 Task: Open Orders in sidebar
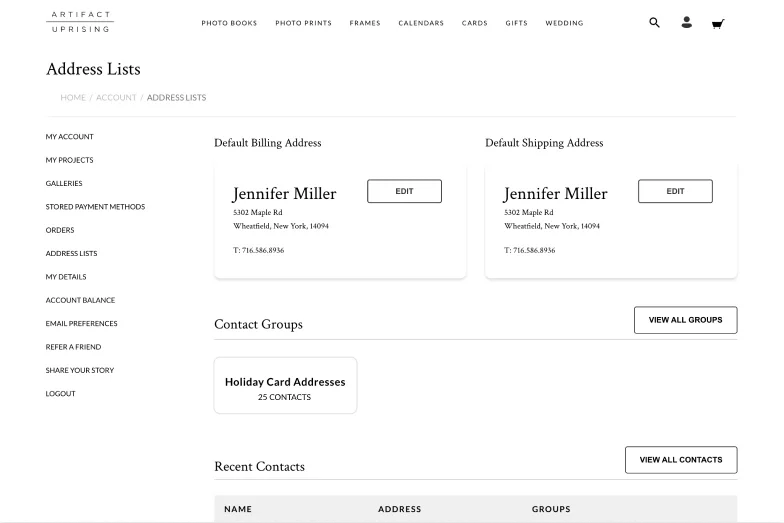(x=60, y=230)
